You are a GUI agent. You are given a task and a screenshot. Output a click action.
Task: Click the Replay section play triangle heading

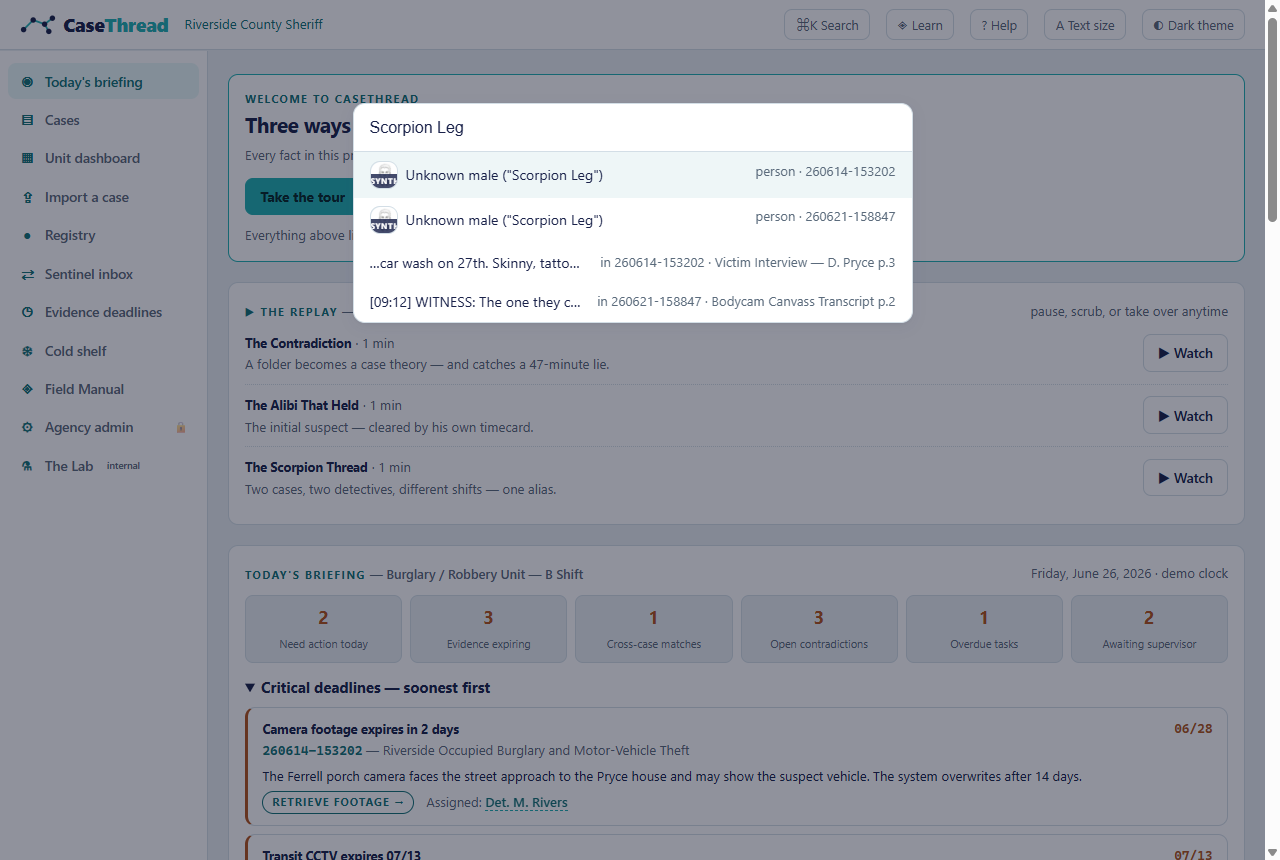(249, 312)
